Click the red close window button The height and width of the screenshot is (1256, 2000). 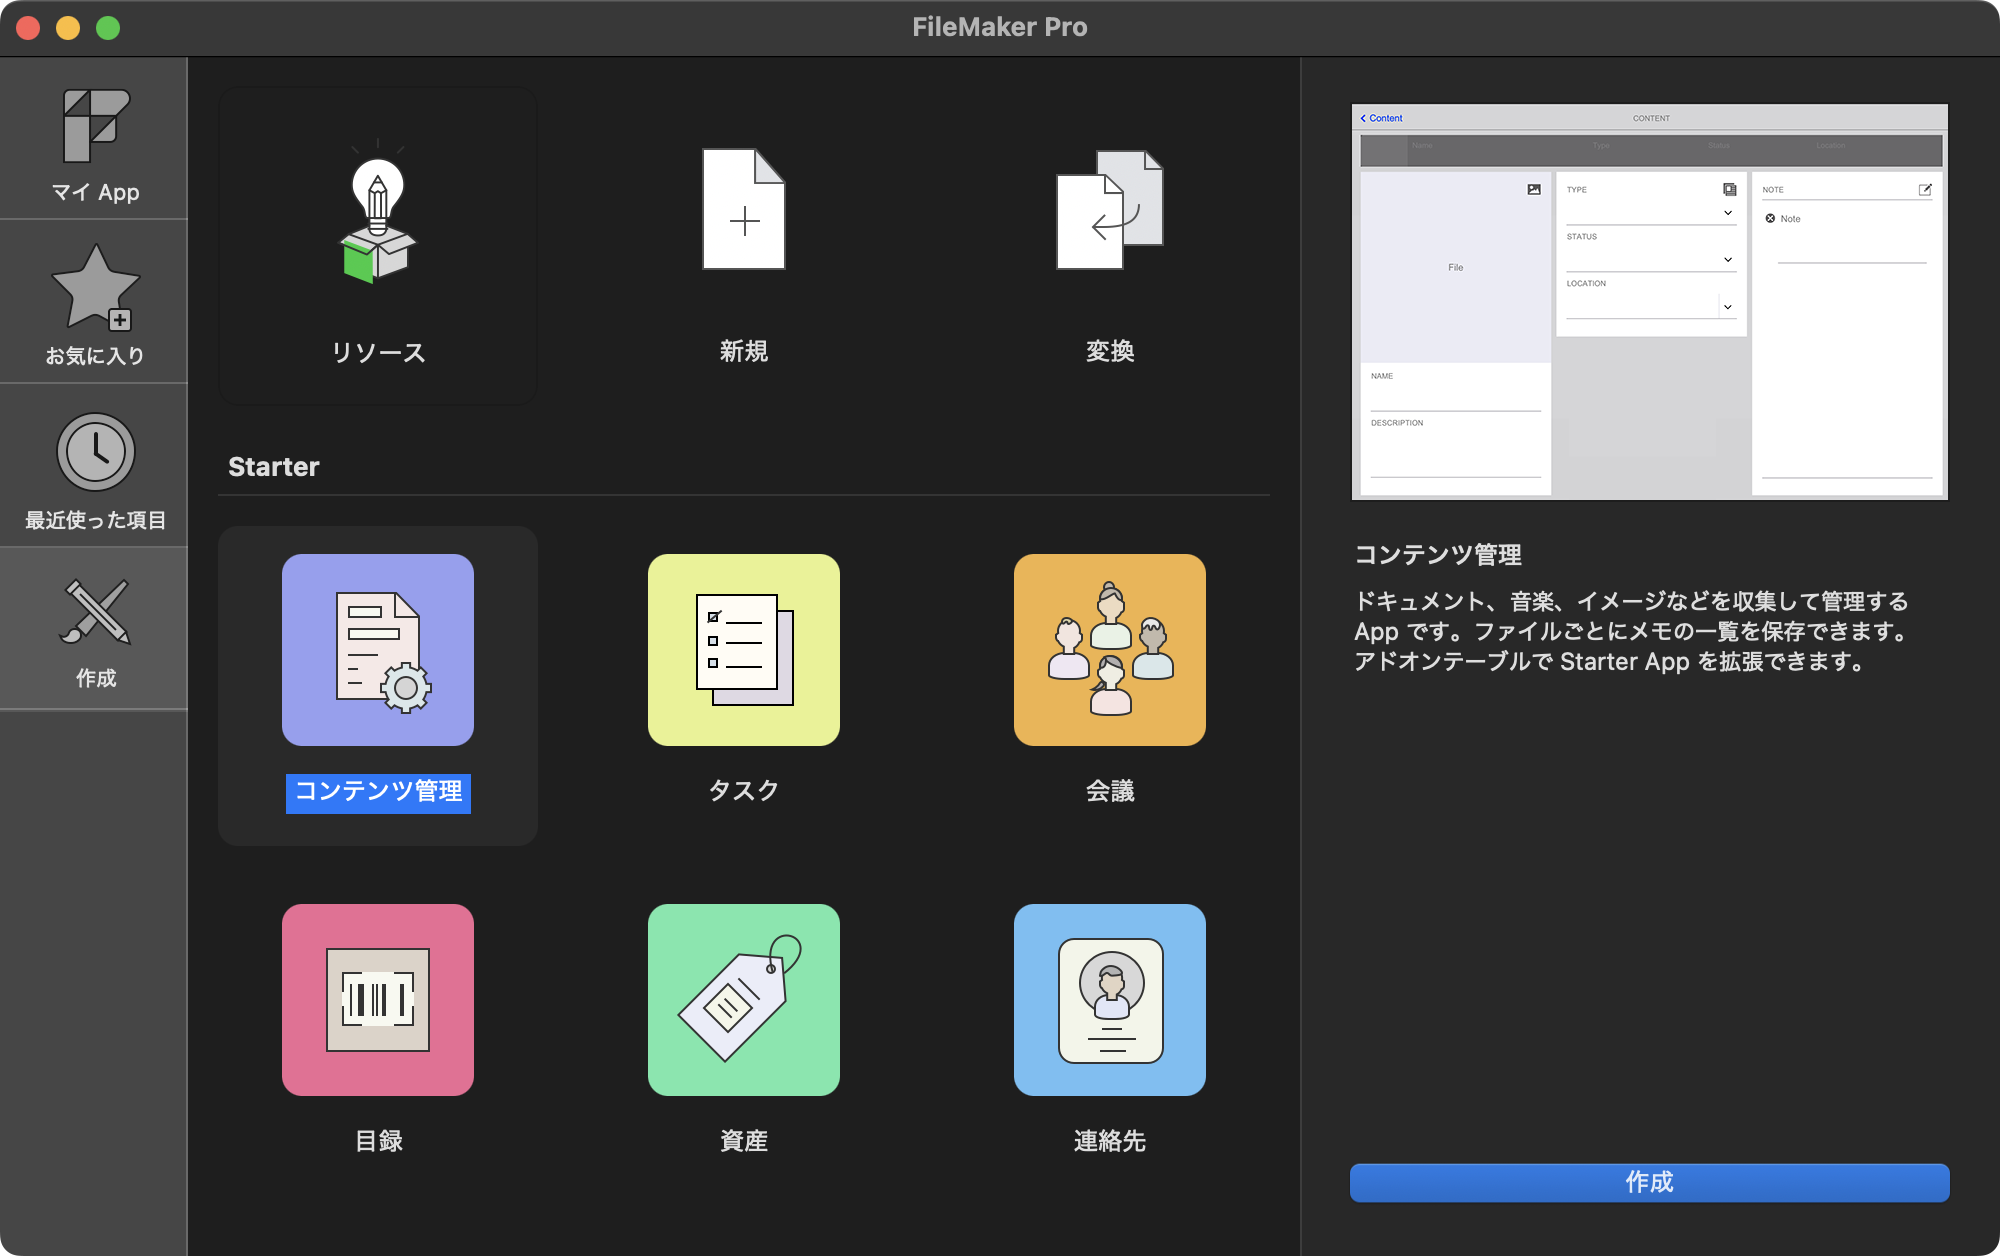28,28
